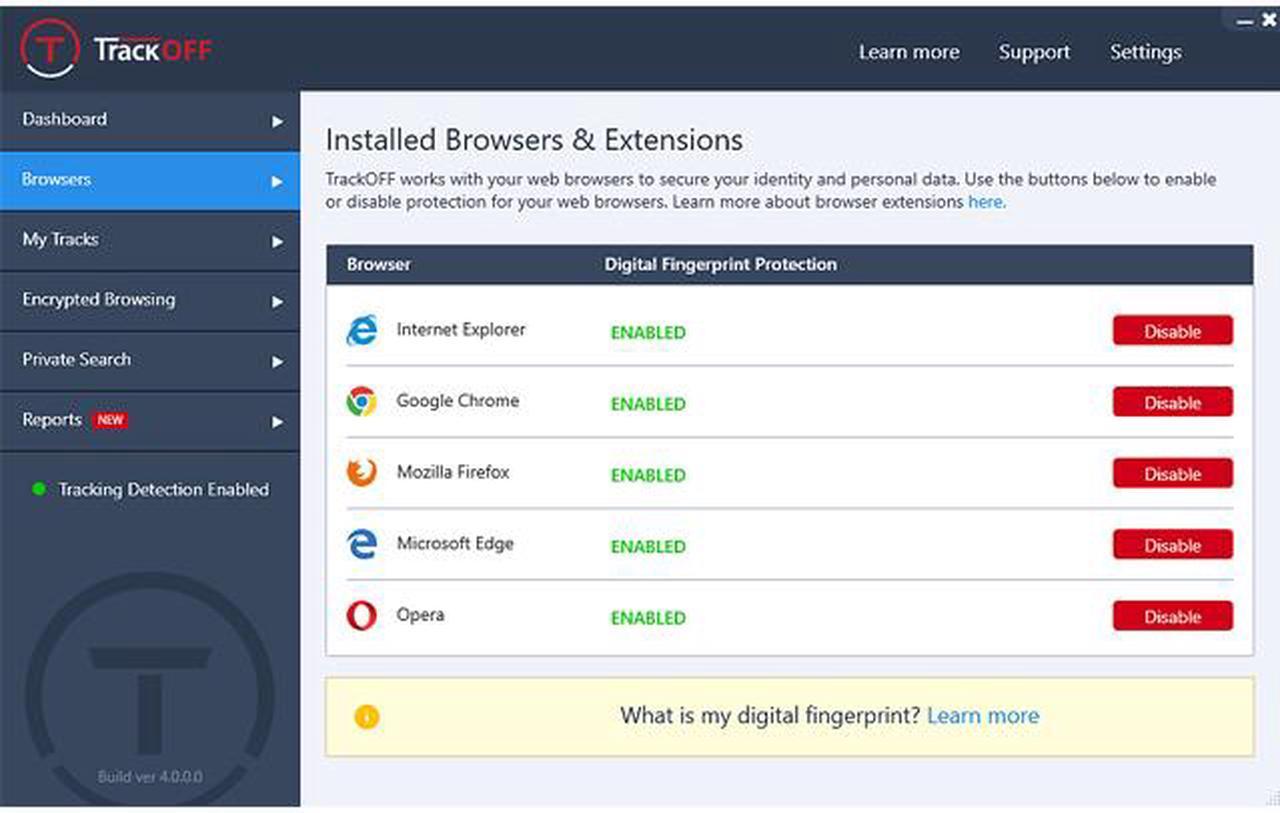Click the Google Chrome browser icon
This screenshot has width=1280, height=813.
361,401
